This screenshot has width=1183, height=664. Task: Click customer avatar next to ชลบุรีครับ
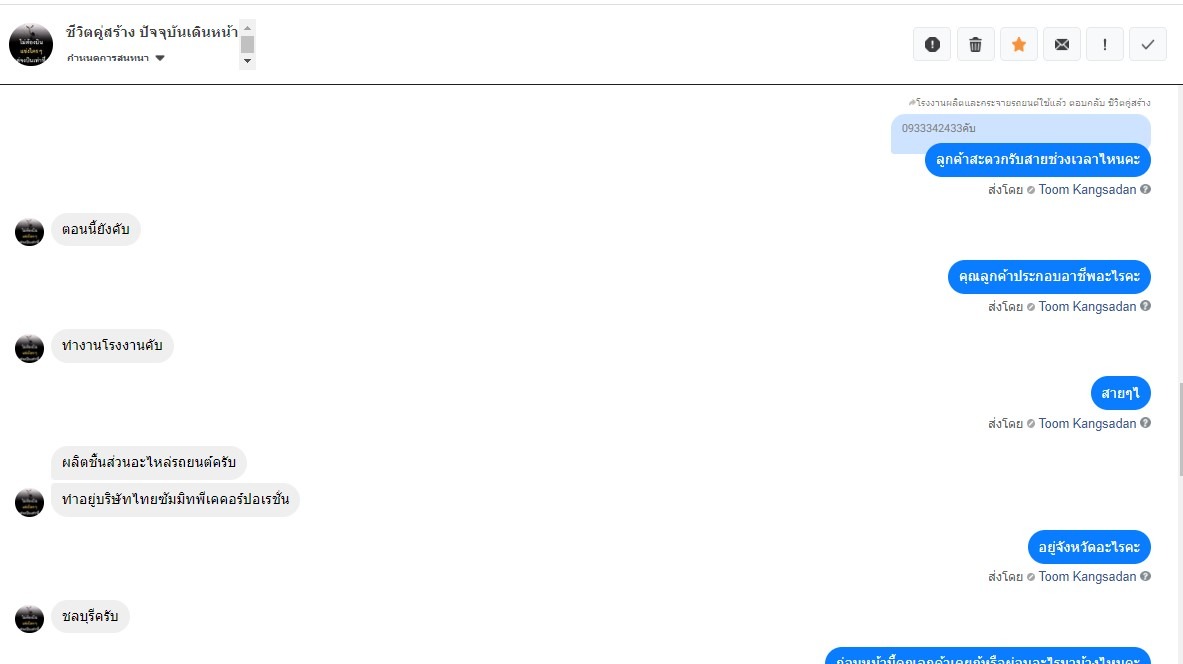pos(29,619)
